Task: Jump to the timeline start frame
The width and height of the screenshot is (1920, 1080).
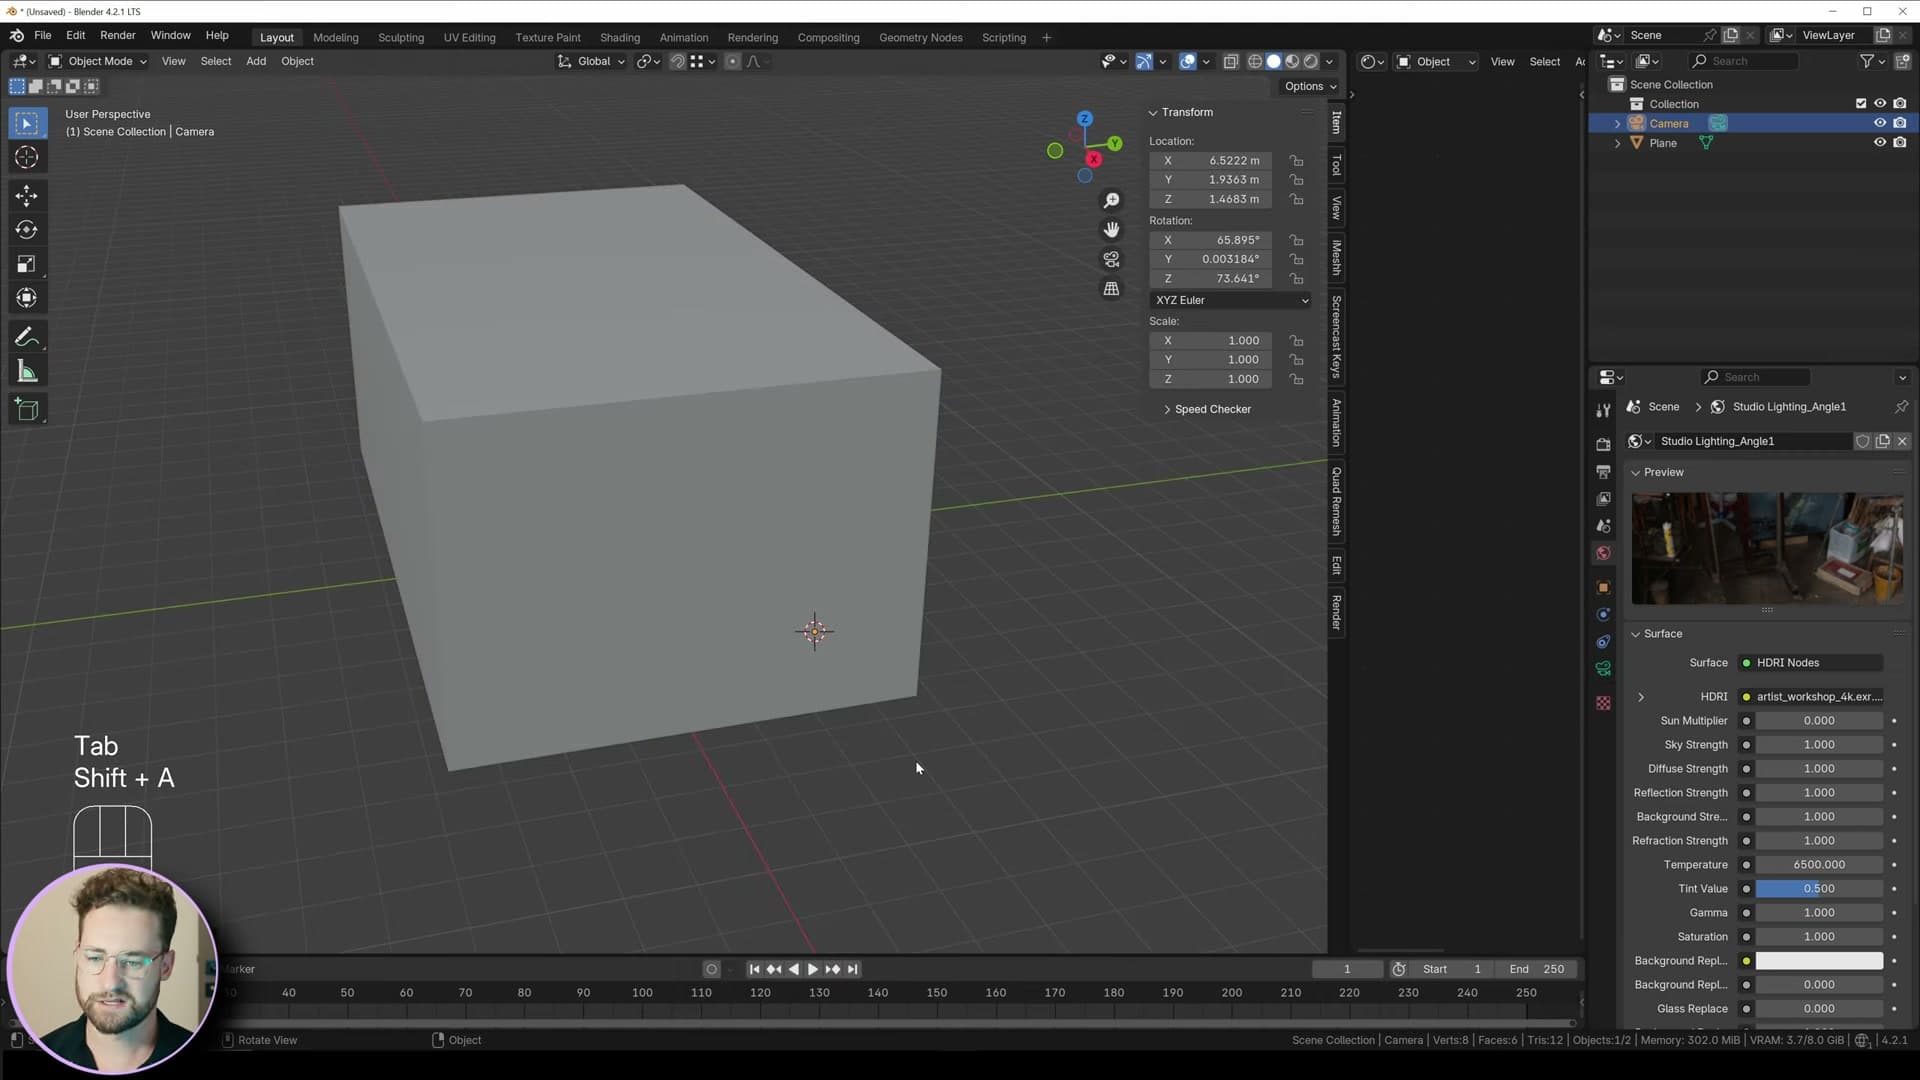Action: [755, 969]
